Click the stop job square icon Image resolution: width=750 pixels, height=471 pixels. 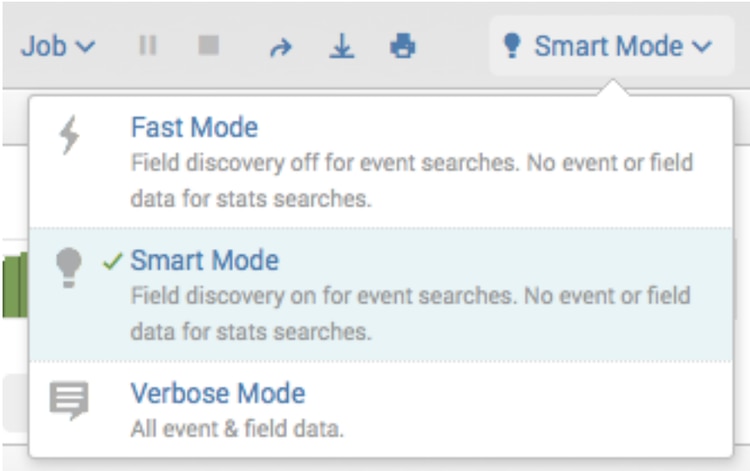pyautogui.click(x=208, y=46)
